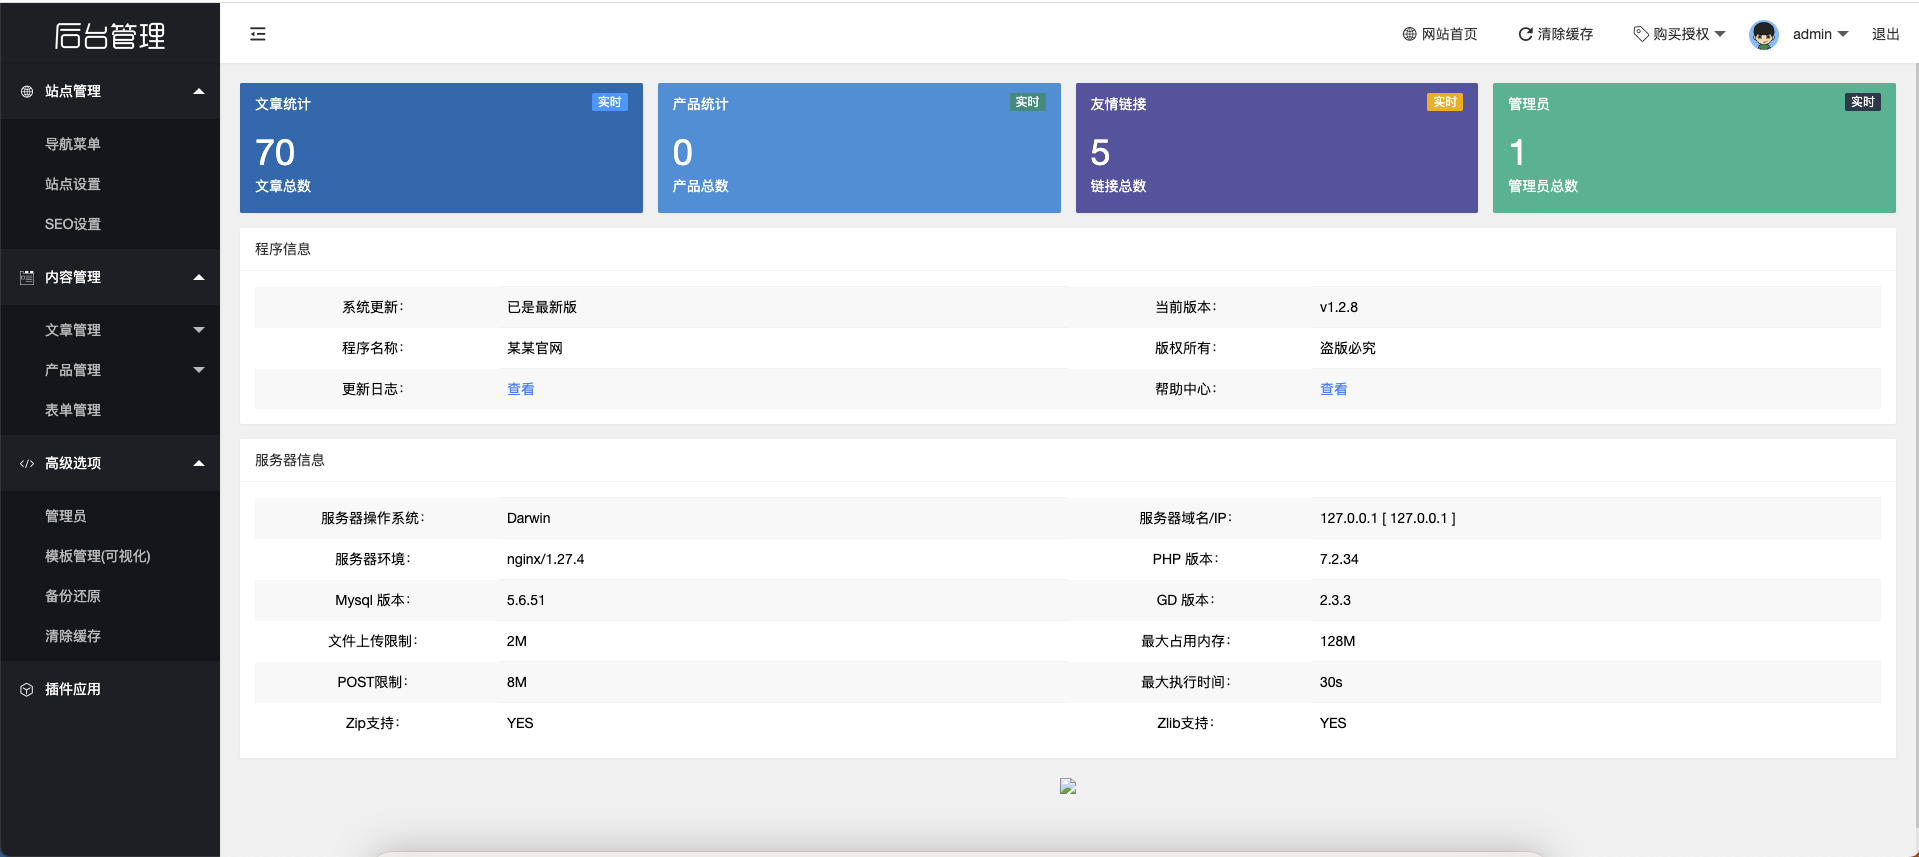The image size is (1919, 857).
Task: Collapse the 站点管理 section arrow
Action: tap(199, 91)
